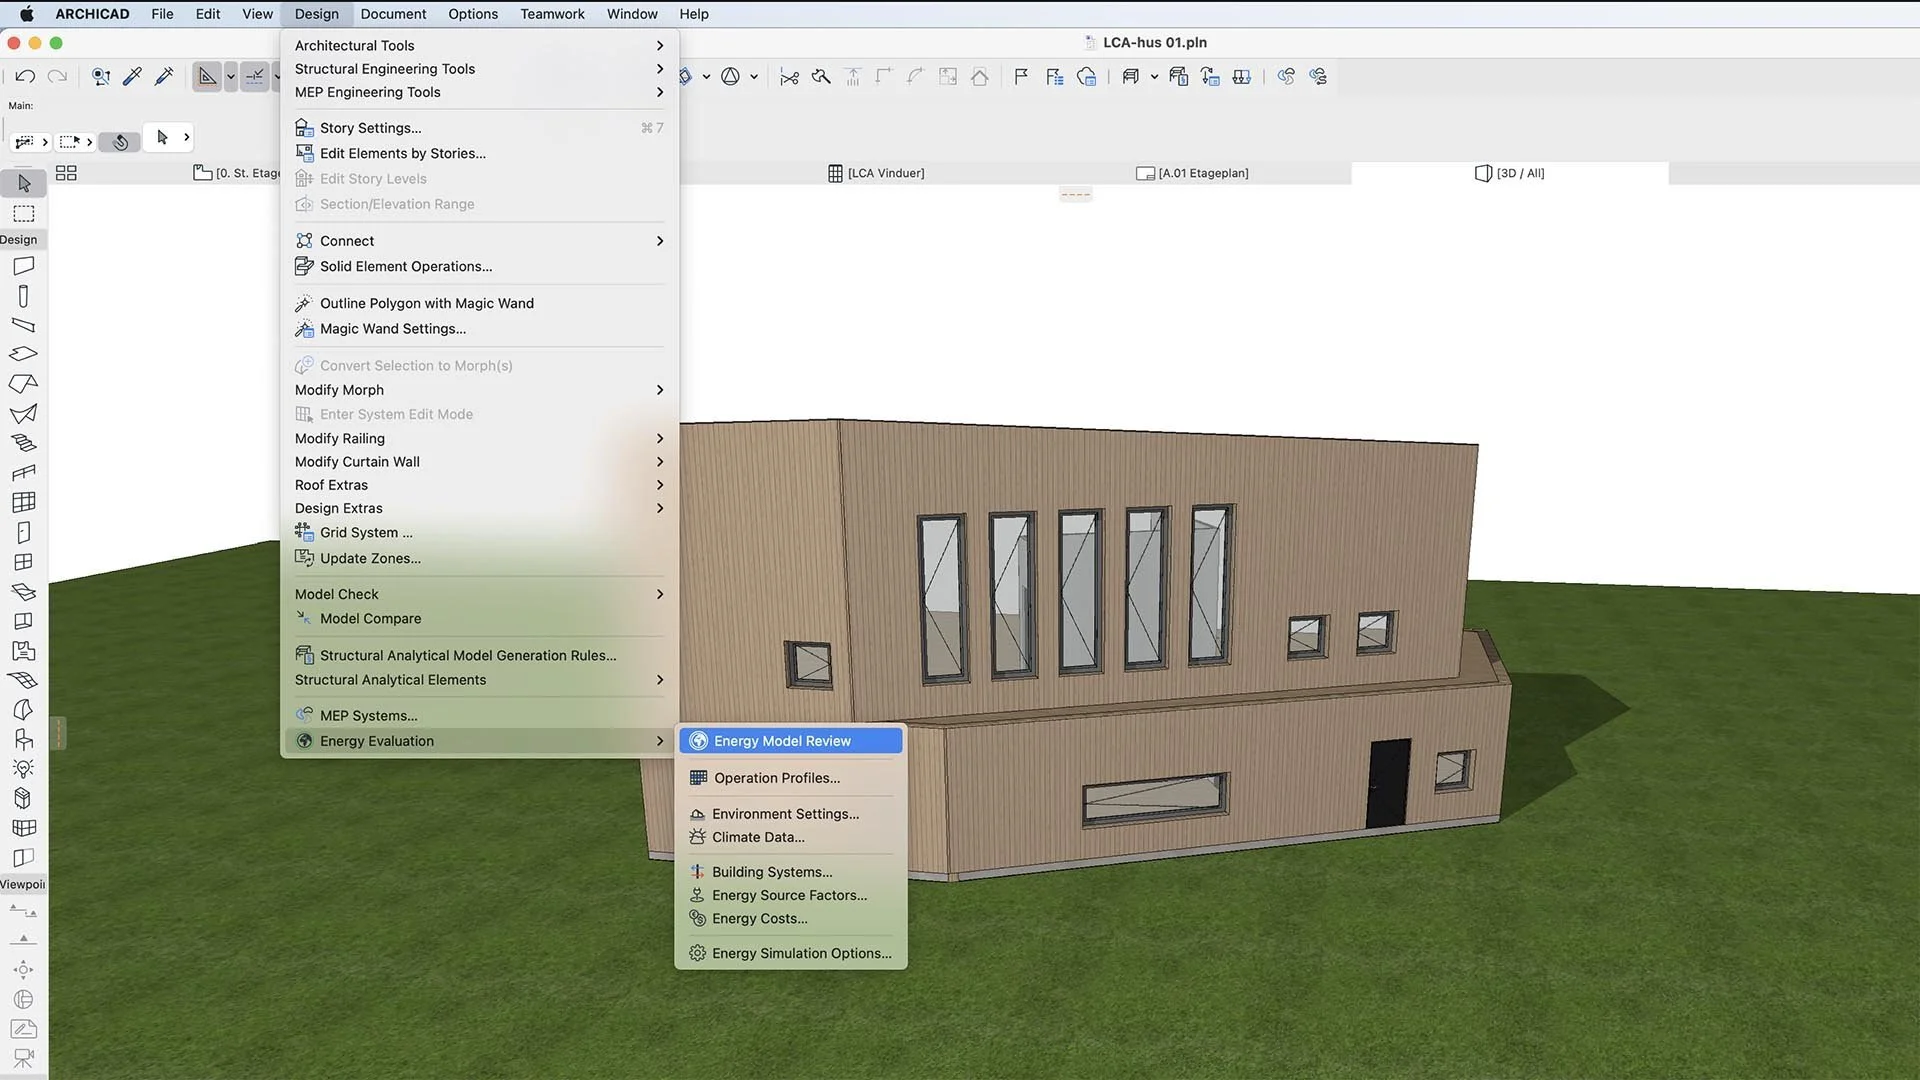This screenshot has height=1080, width=1920.
Task: Select the Arrow tool in the toolbox
Action: pos(24,184)
